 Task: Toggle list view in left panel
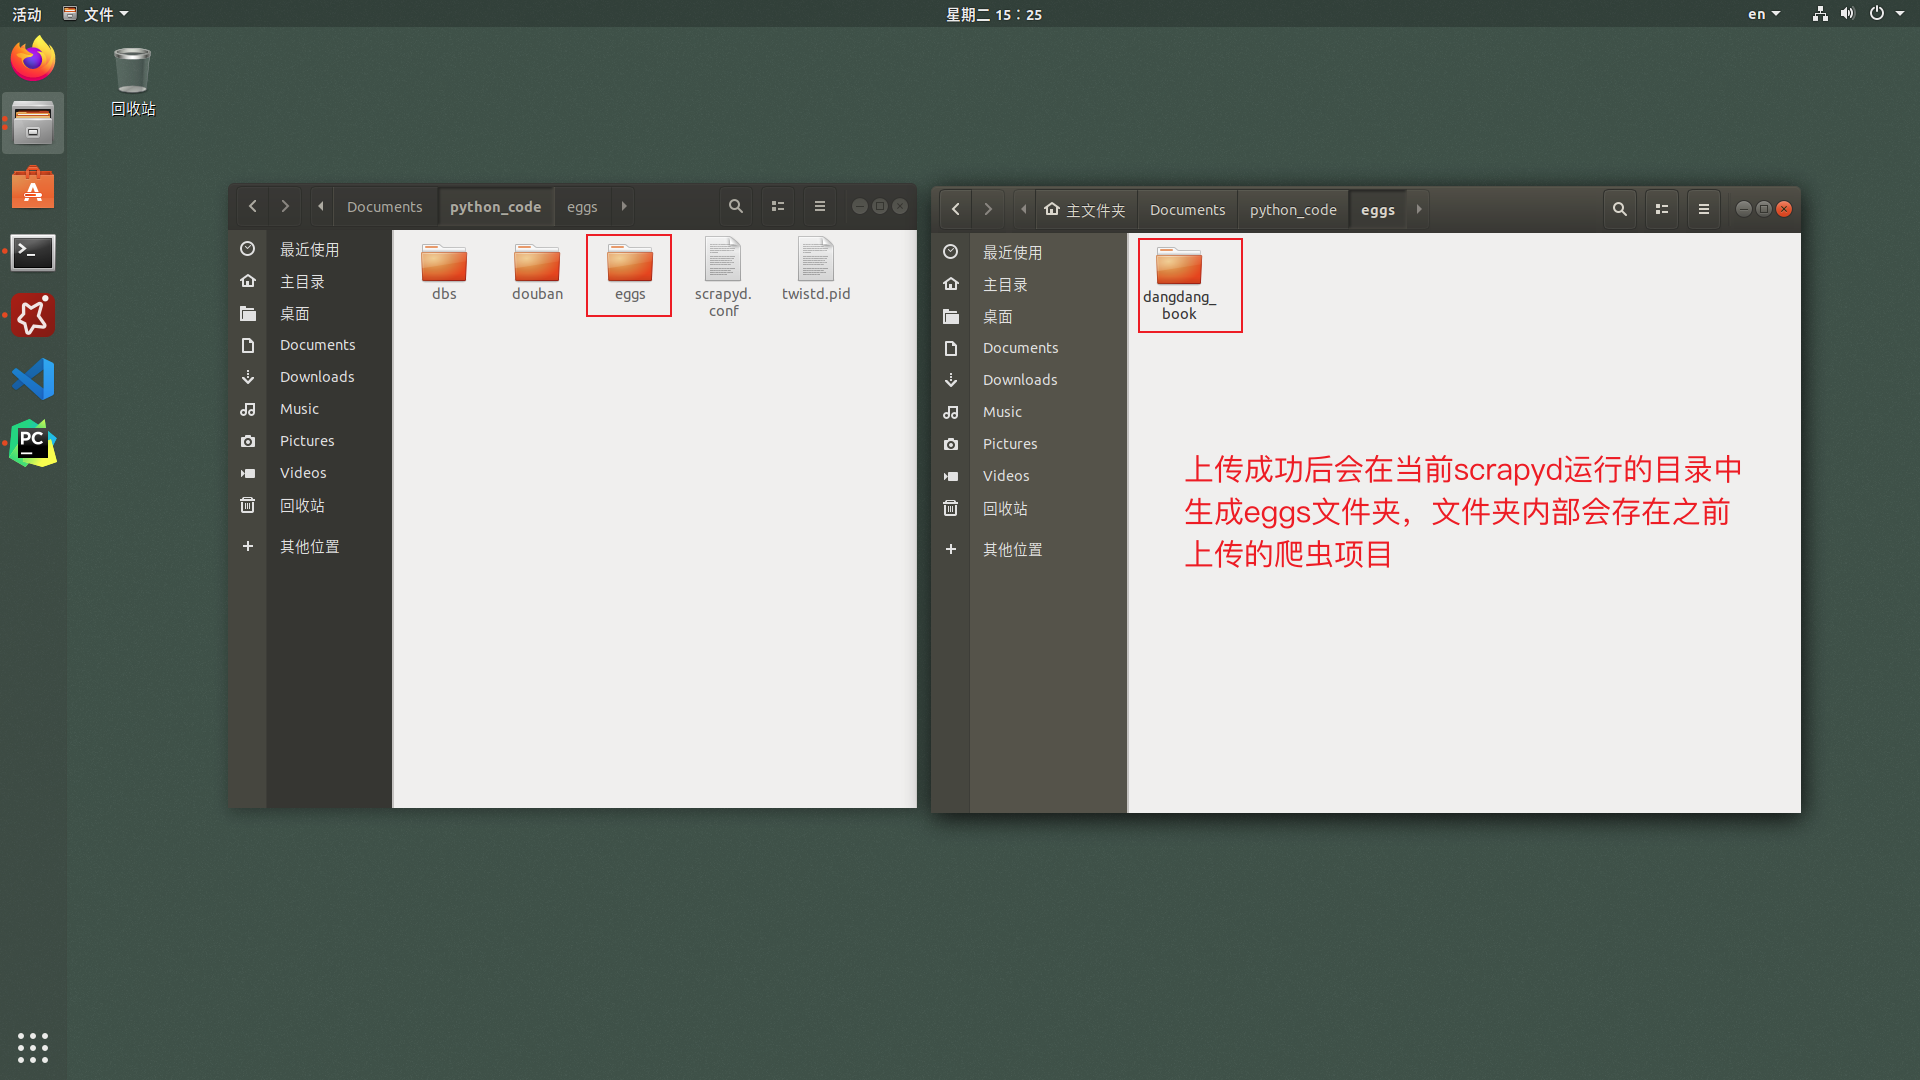777,206
